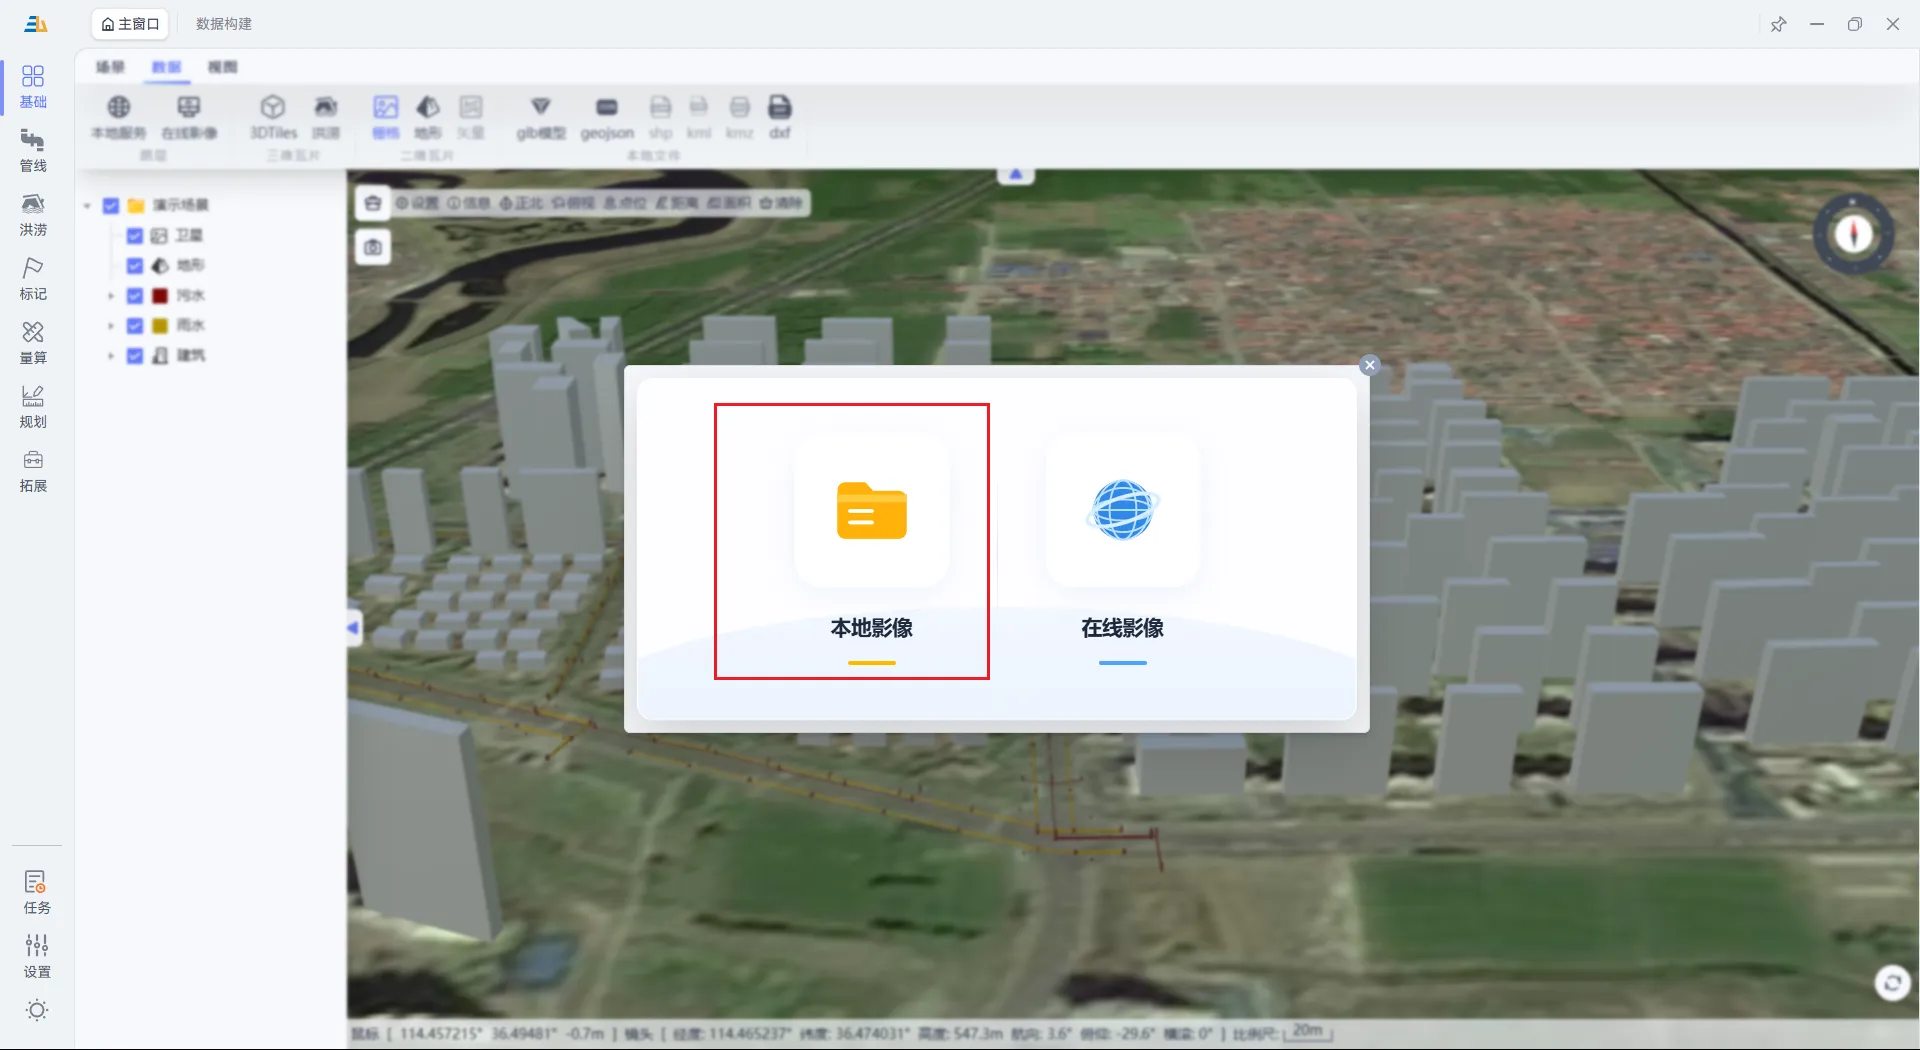Import a dxf file

click(x=780, y=117)
